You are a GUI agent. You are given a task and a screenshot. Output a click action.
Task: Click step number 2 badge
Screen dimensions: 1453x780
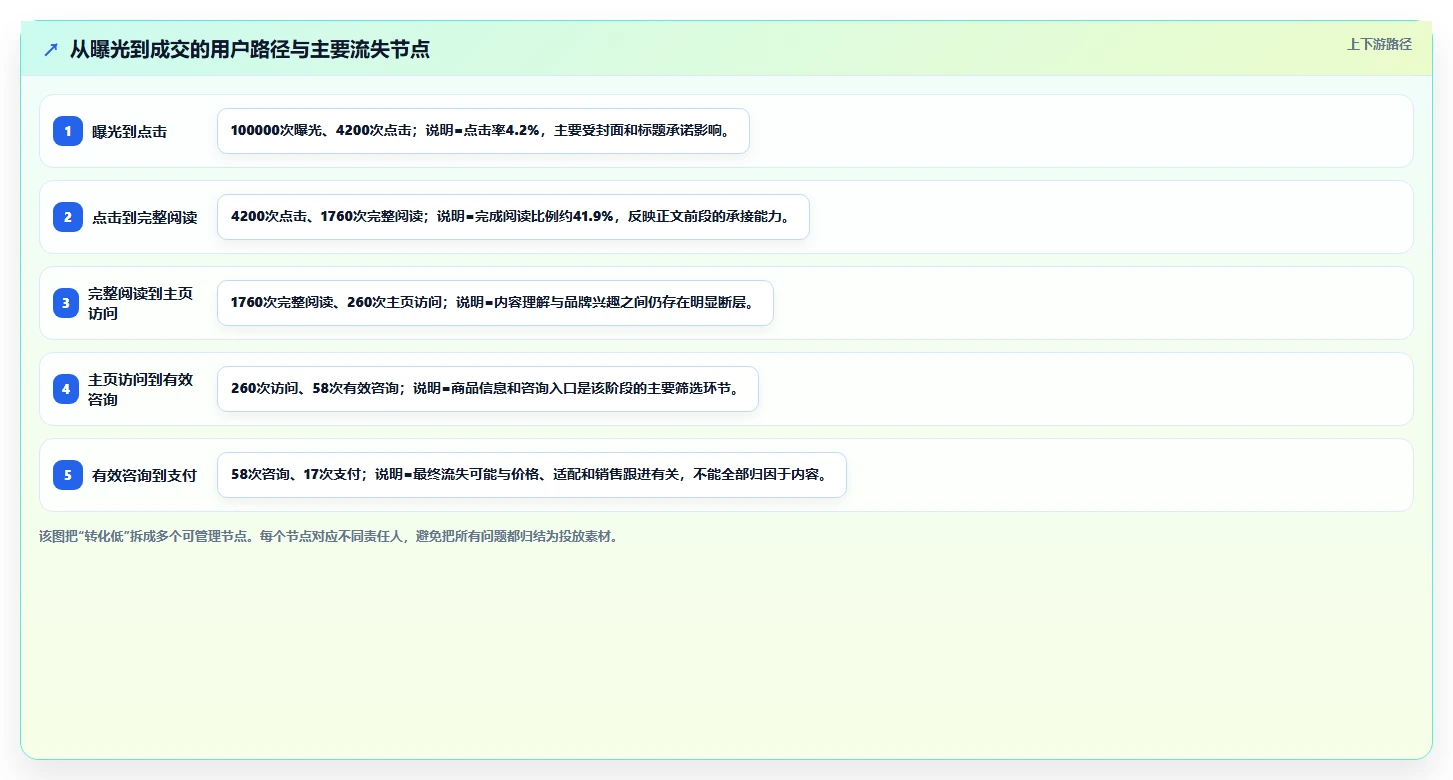pos(68,217)
